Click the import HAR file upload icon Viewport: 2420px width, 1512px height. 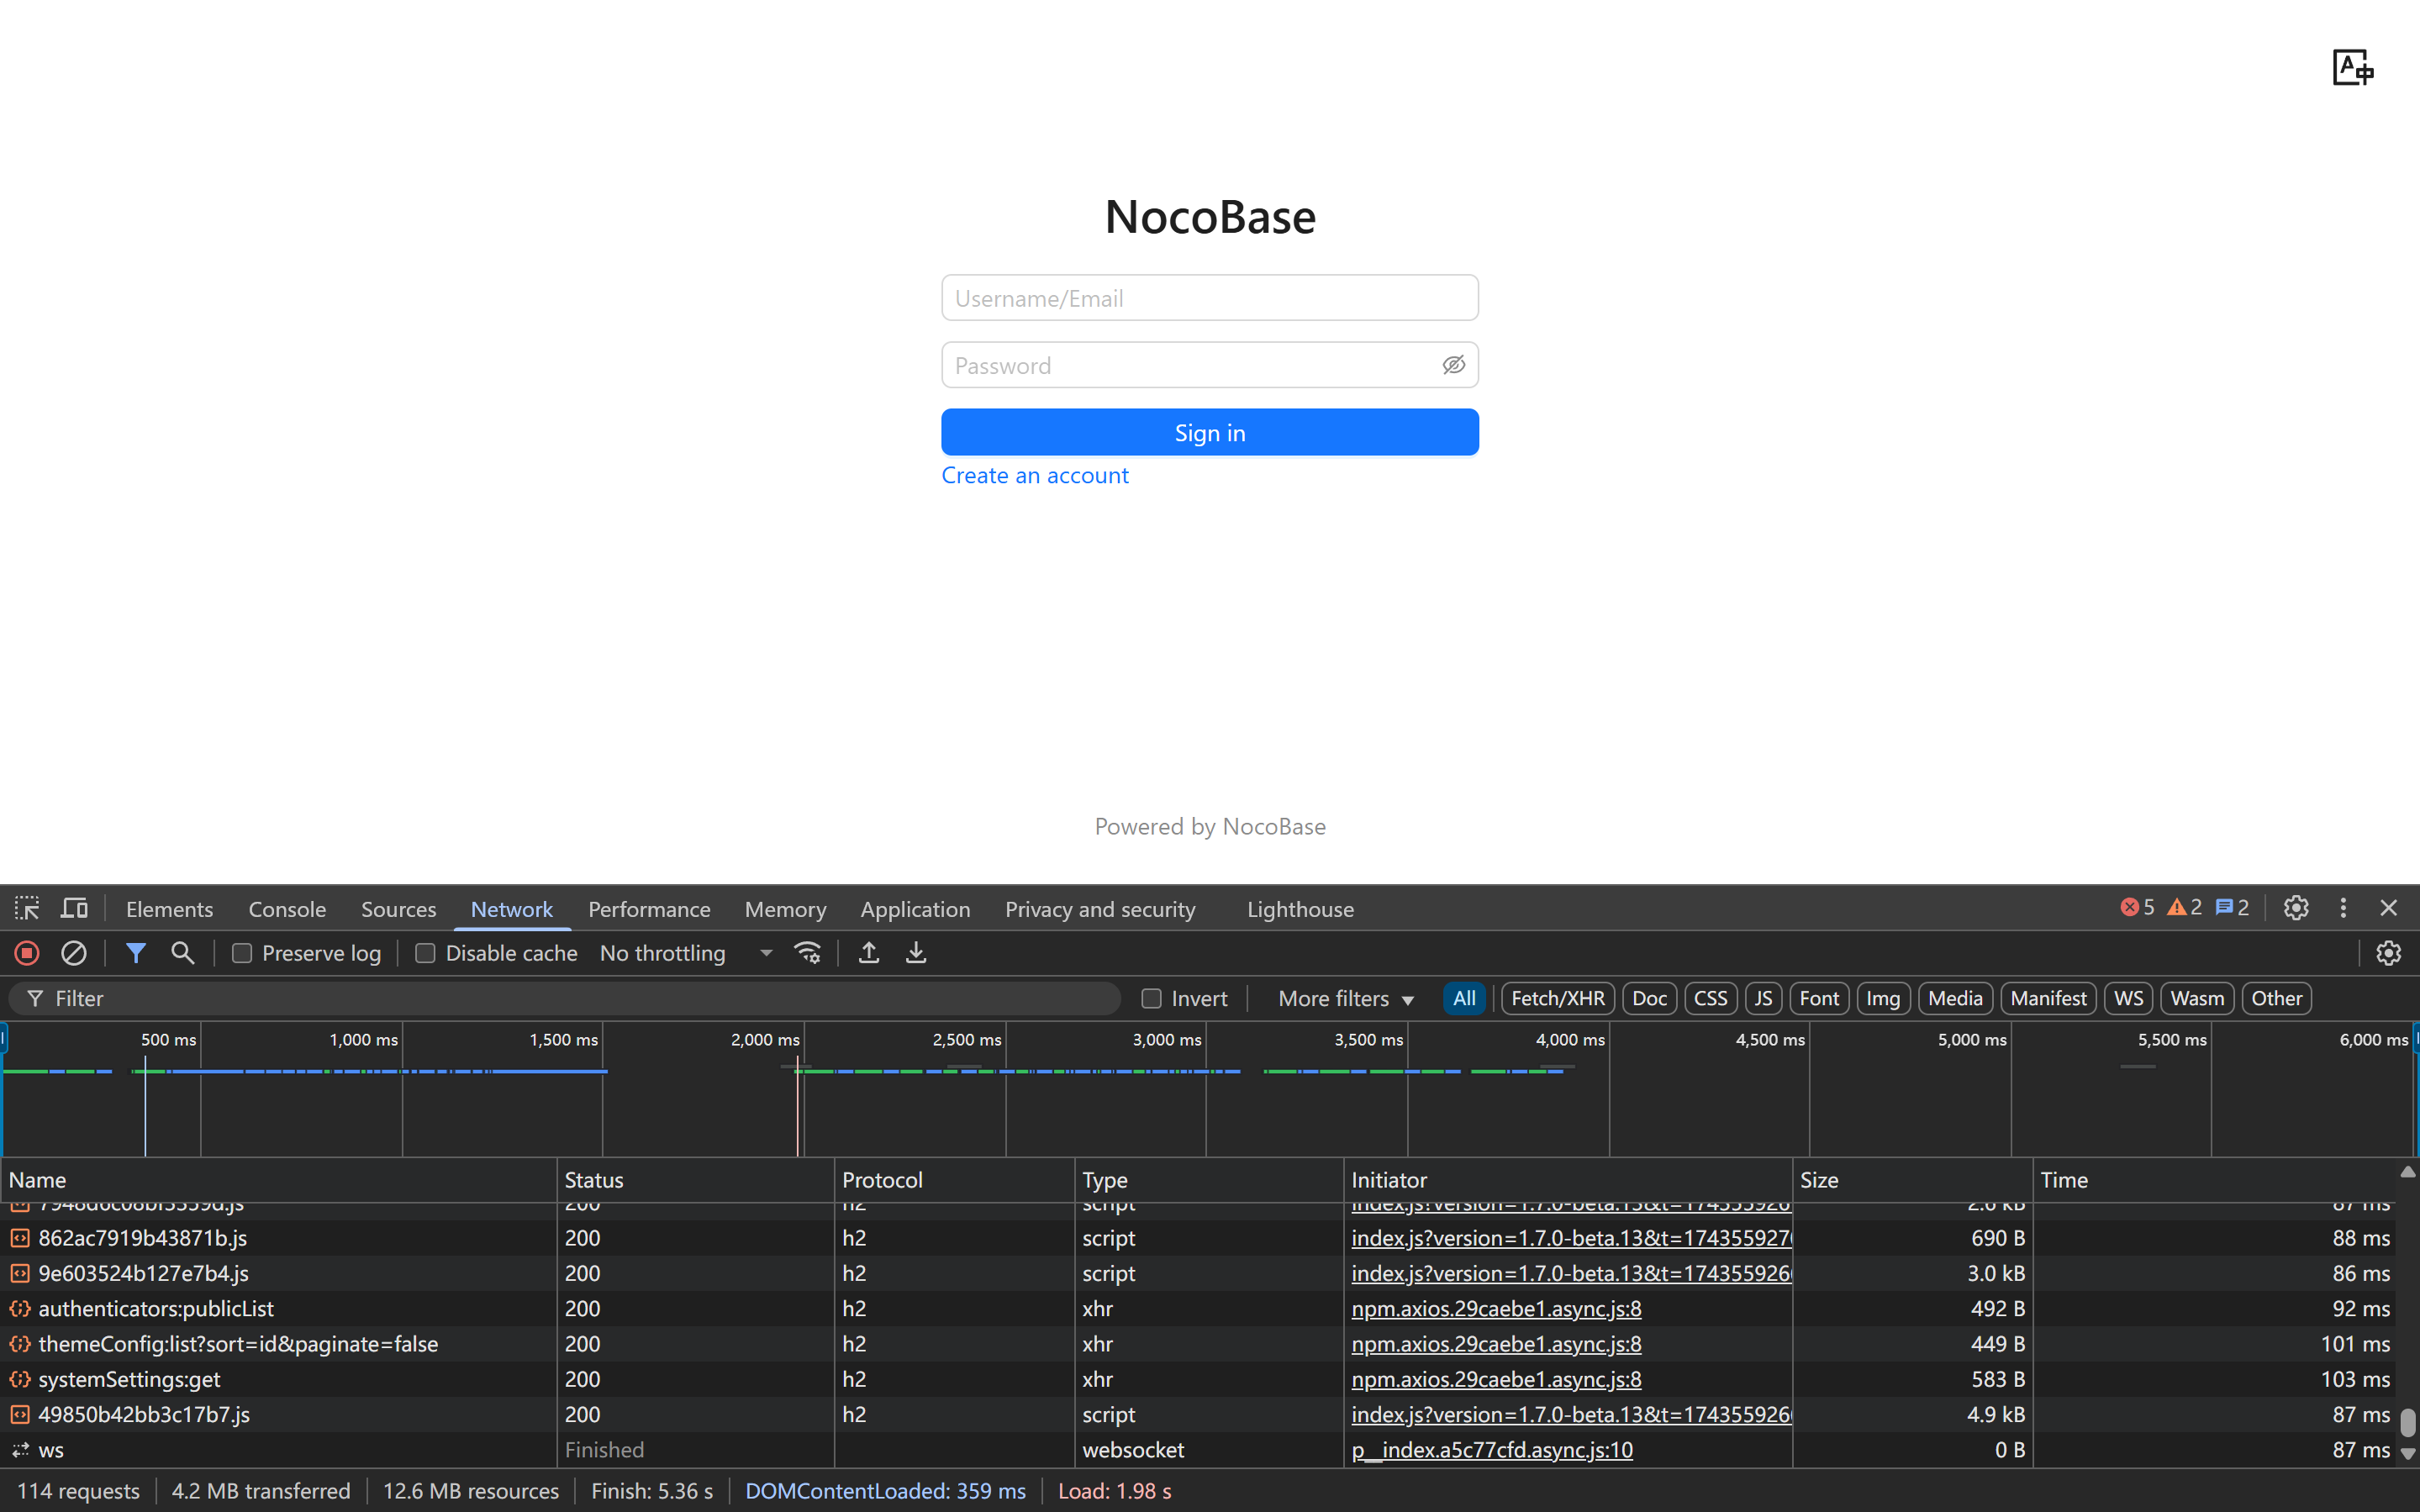pos(869,953)
